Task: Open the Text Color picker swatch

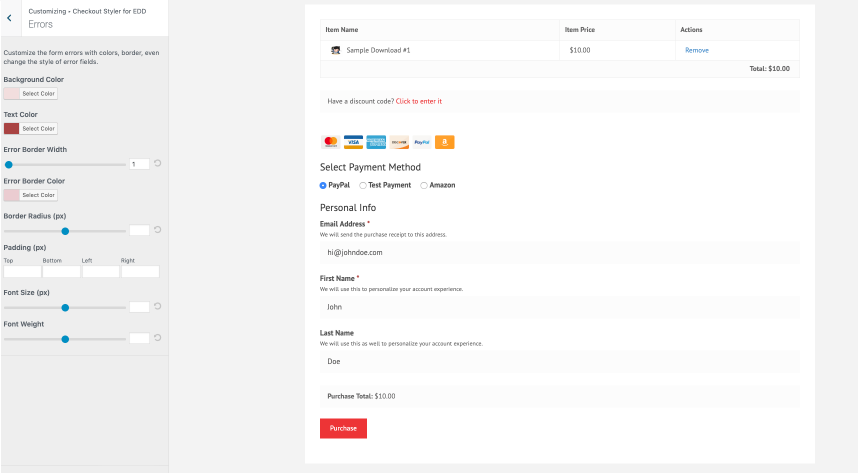Action: pyautogui.click(x=11, y=129)
